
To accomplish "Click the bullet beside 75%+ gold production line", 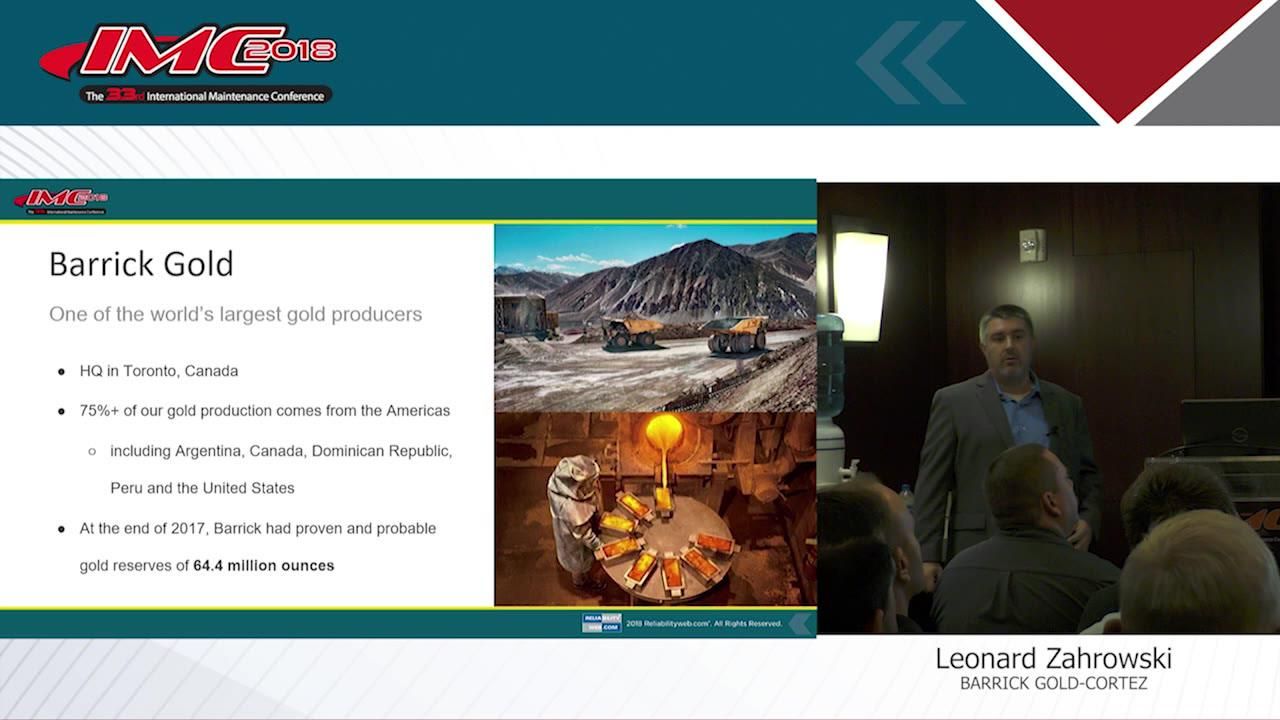I will coord(61,410).
